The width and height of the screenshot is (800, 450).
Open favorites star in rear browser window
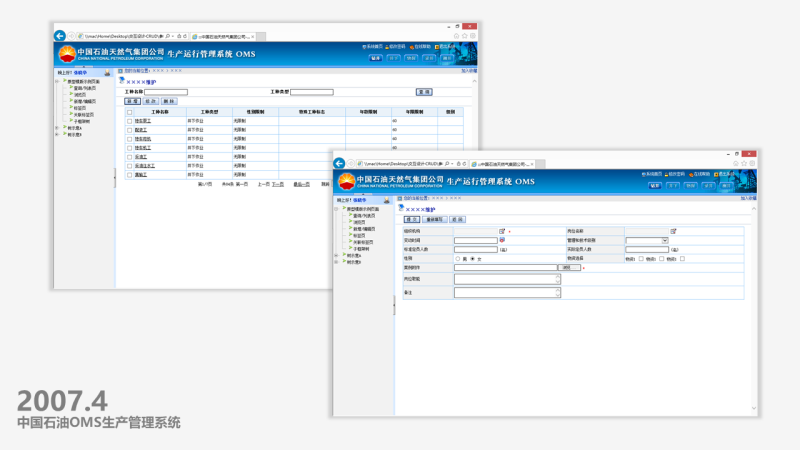point(464,36)
